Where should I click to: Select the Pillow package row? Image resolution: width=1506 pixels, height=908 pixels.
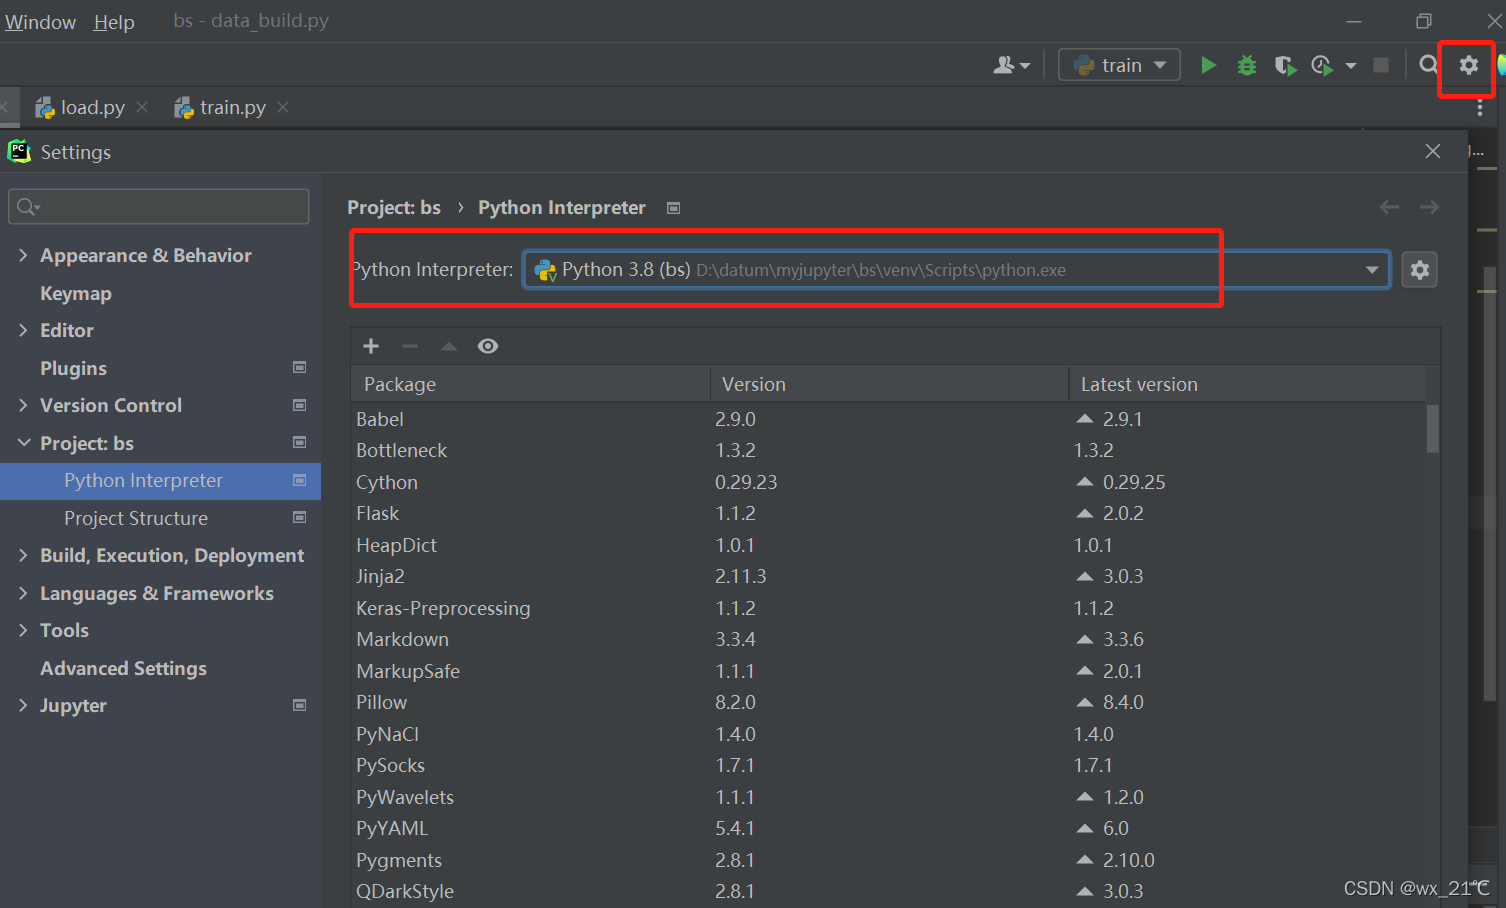click(x=888, y=702)
